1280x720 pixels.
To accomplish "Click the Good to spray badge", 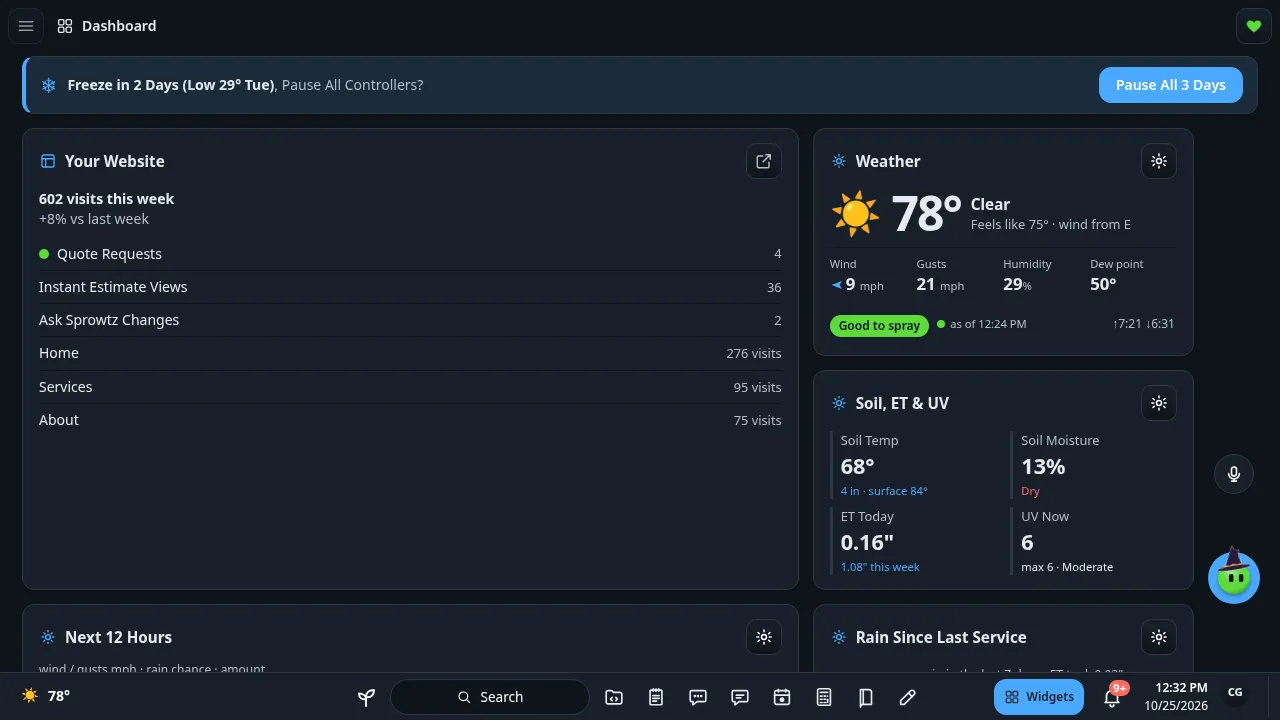I will (879, 325).
